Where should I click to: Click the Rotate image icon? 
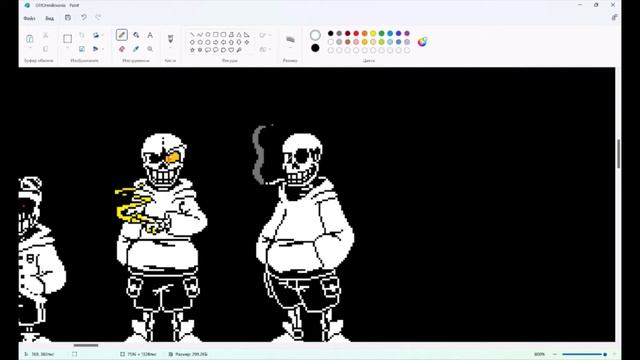[96, 36]
